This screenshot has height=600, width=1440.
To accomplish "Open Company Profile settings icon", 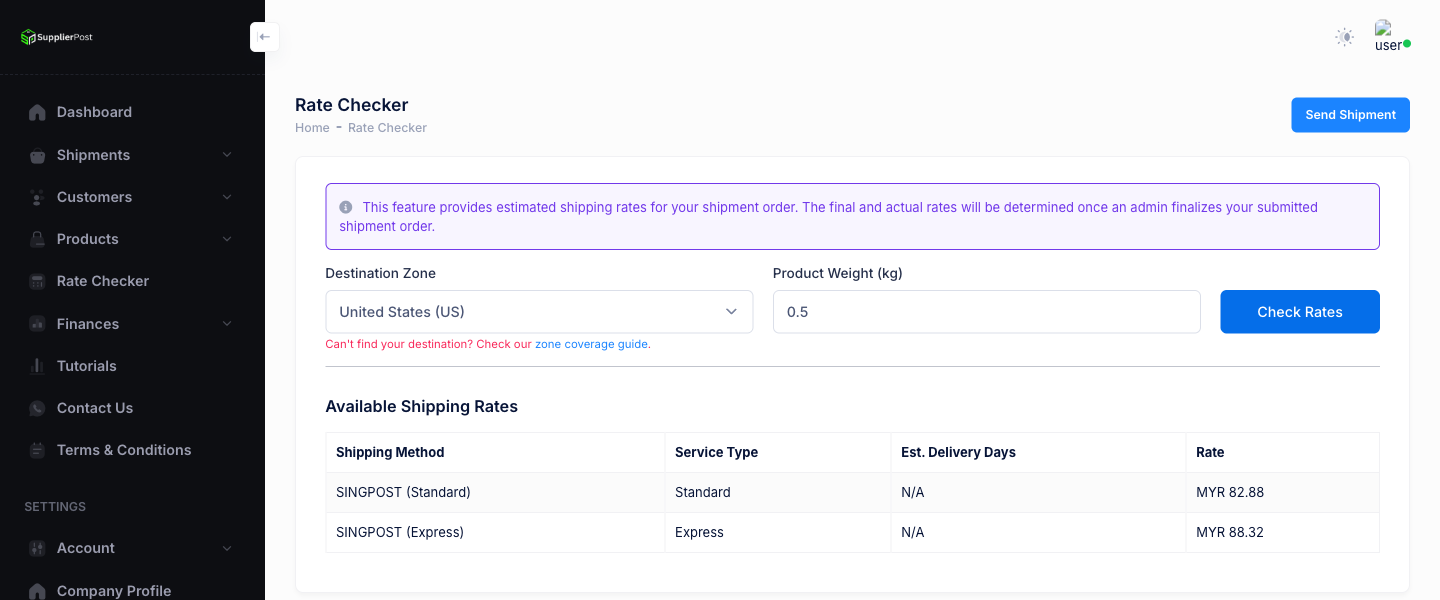I will coord(37,590).
